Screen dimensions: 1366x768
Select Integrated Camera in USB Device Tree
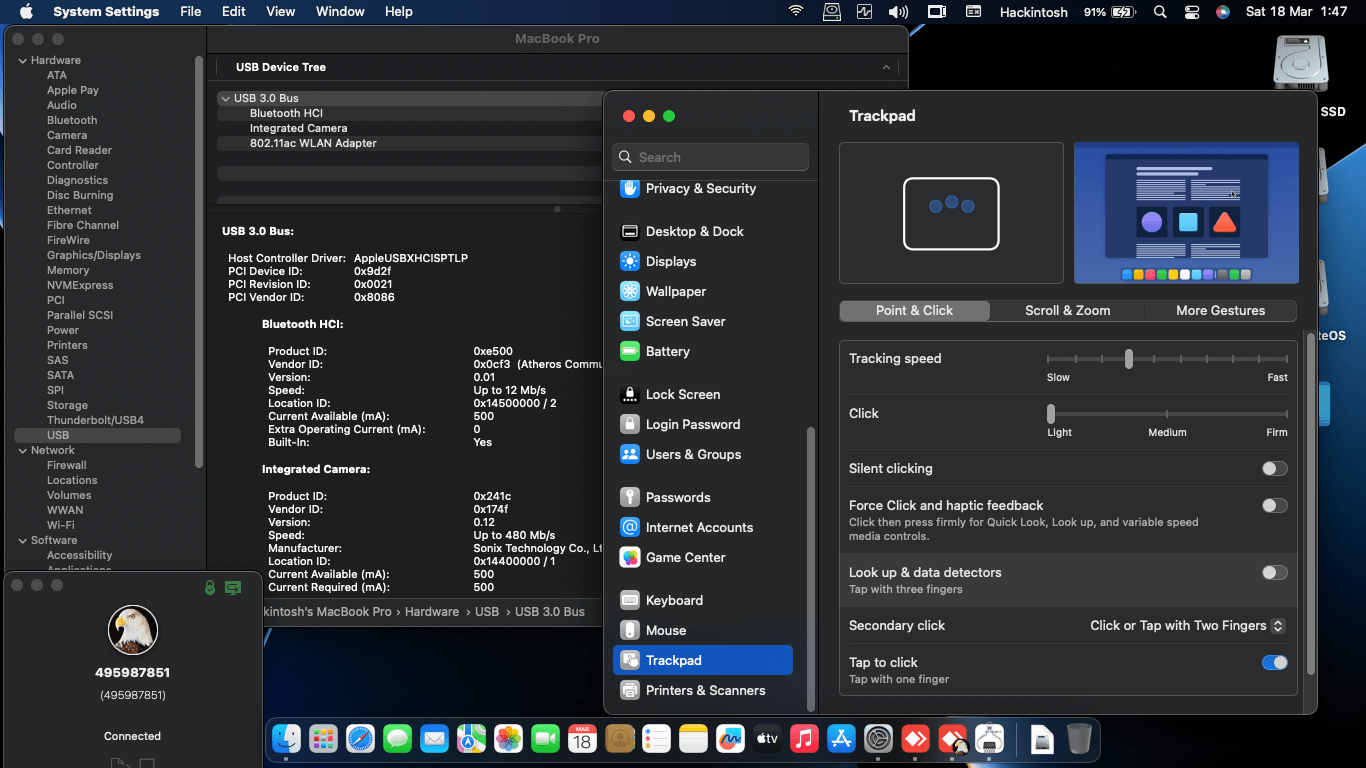pyautogui.click(x=299, y=128)
